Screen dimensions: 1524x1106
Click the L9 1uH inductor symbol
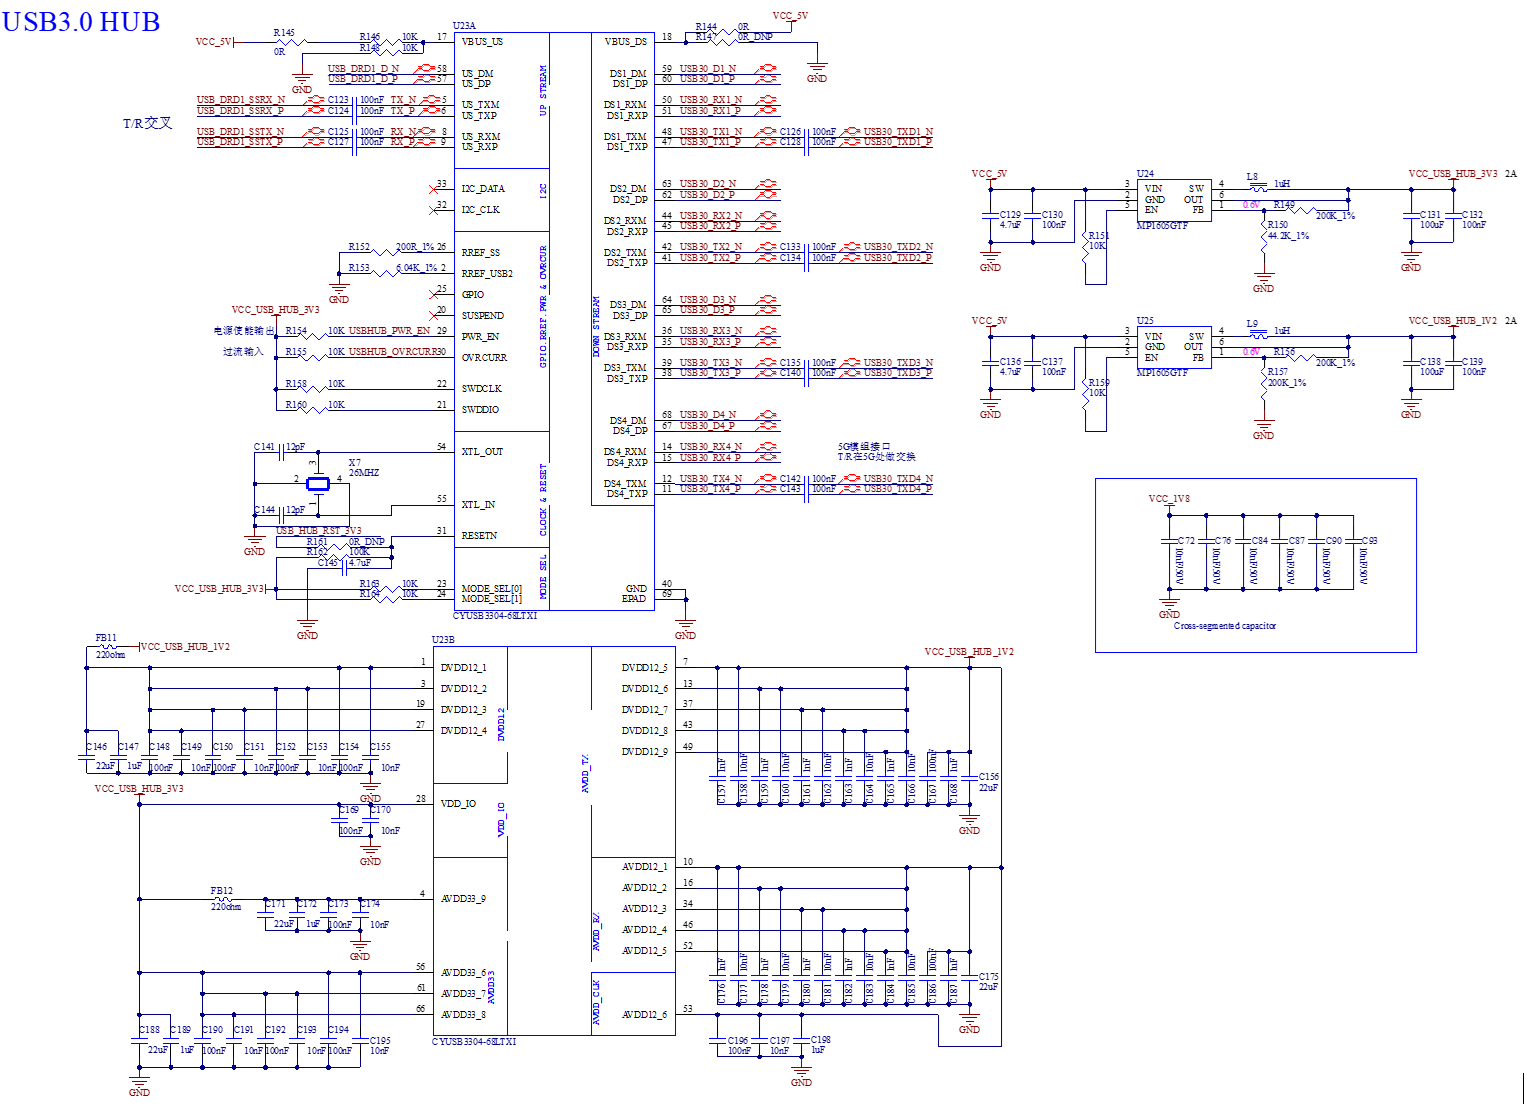pos(1257,334)
